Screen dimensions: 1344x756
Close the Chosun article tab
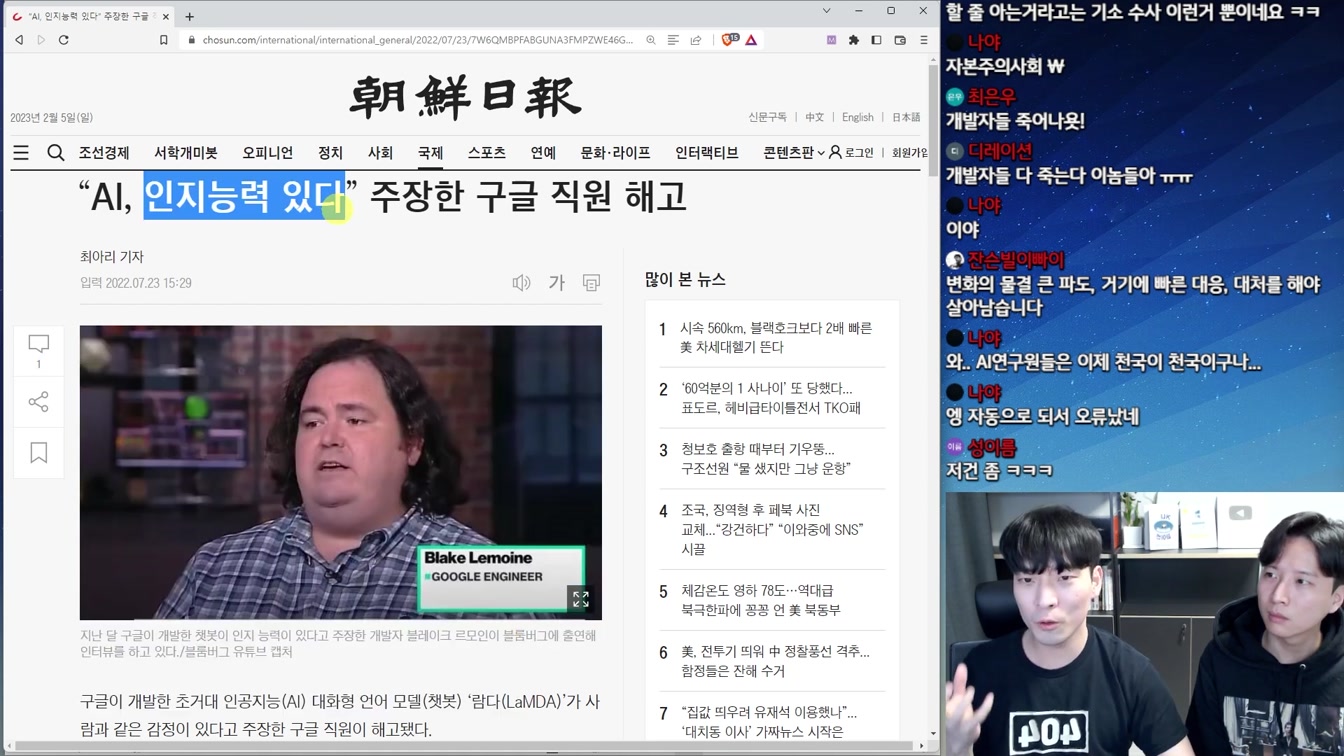167,16
